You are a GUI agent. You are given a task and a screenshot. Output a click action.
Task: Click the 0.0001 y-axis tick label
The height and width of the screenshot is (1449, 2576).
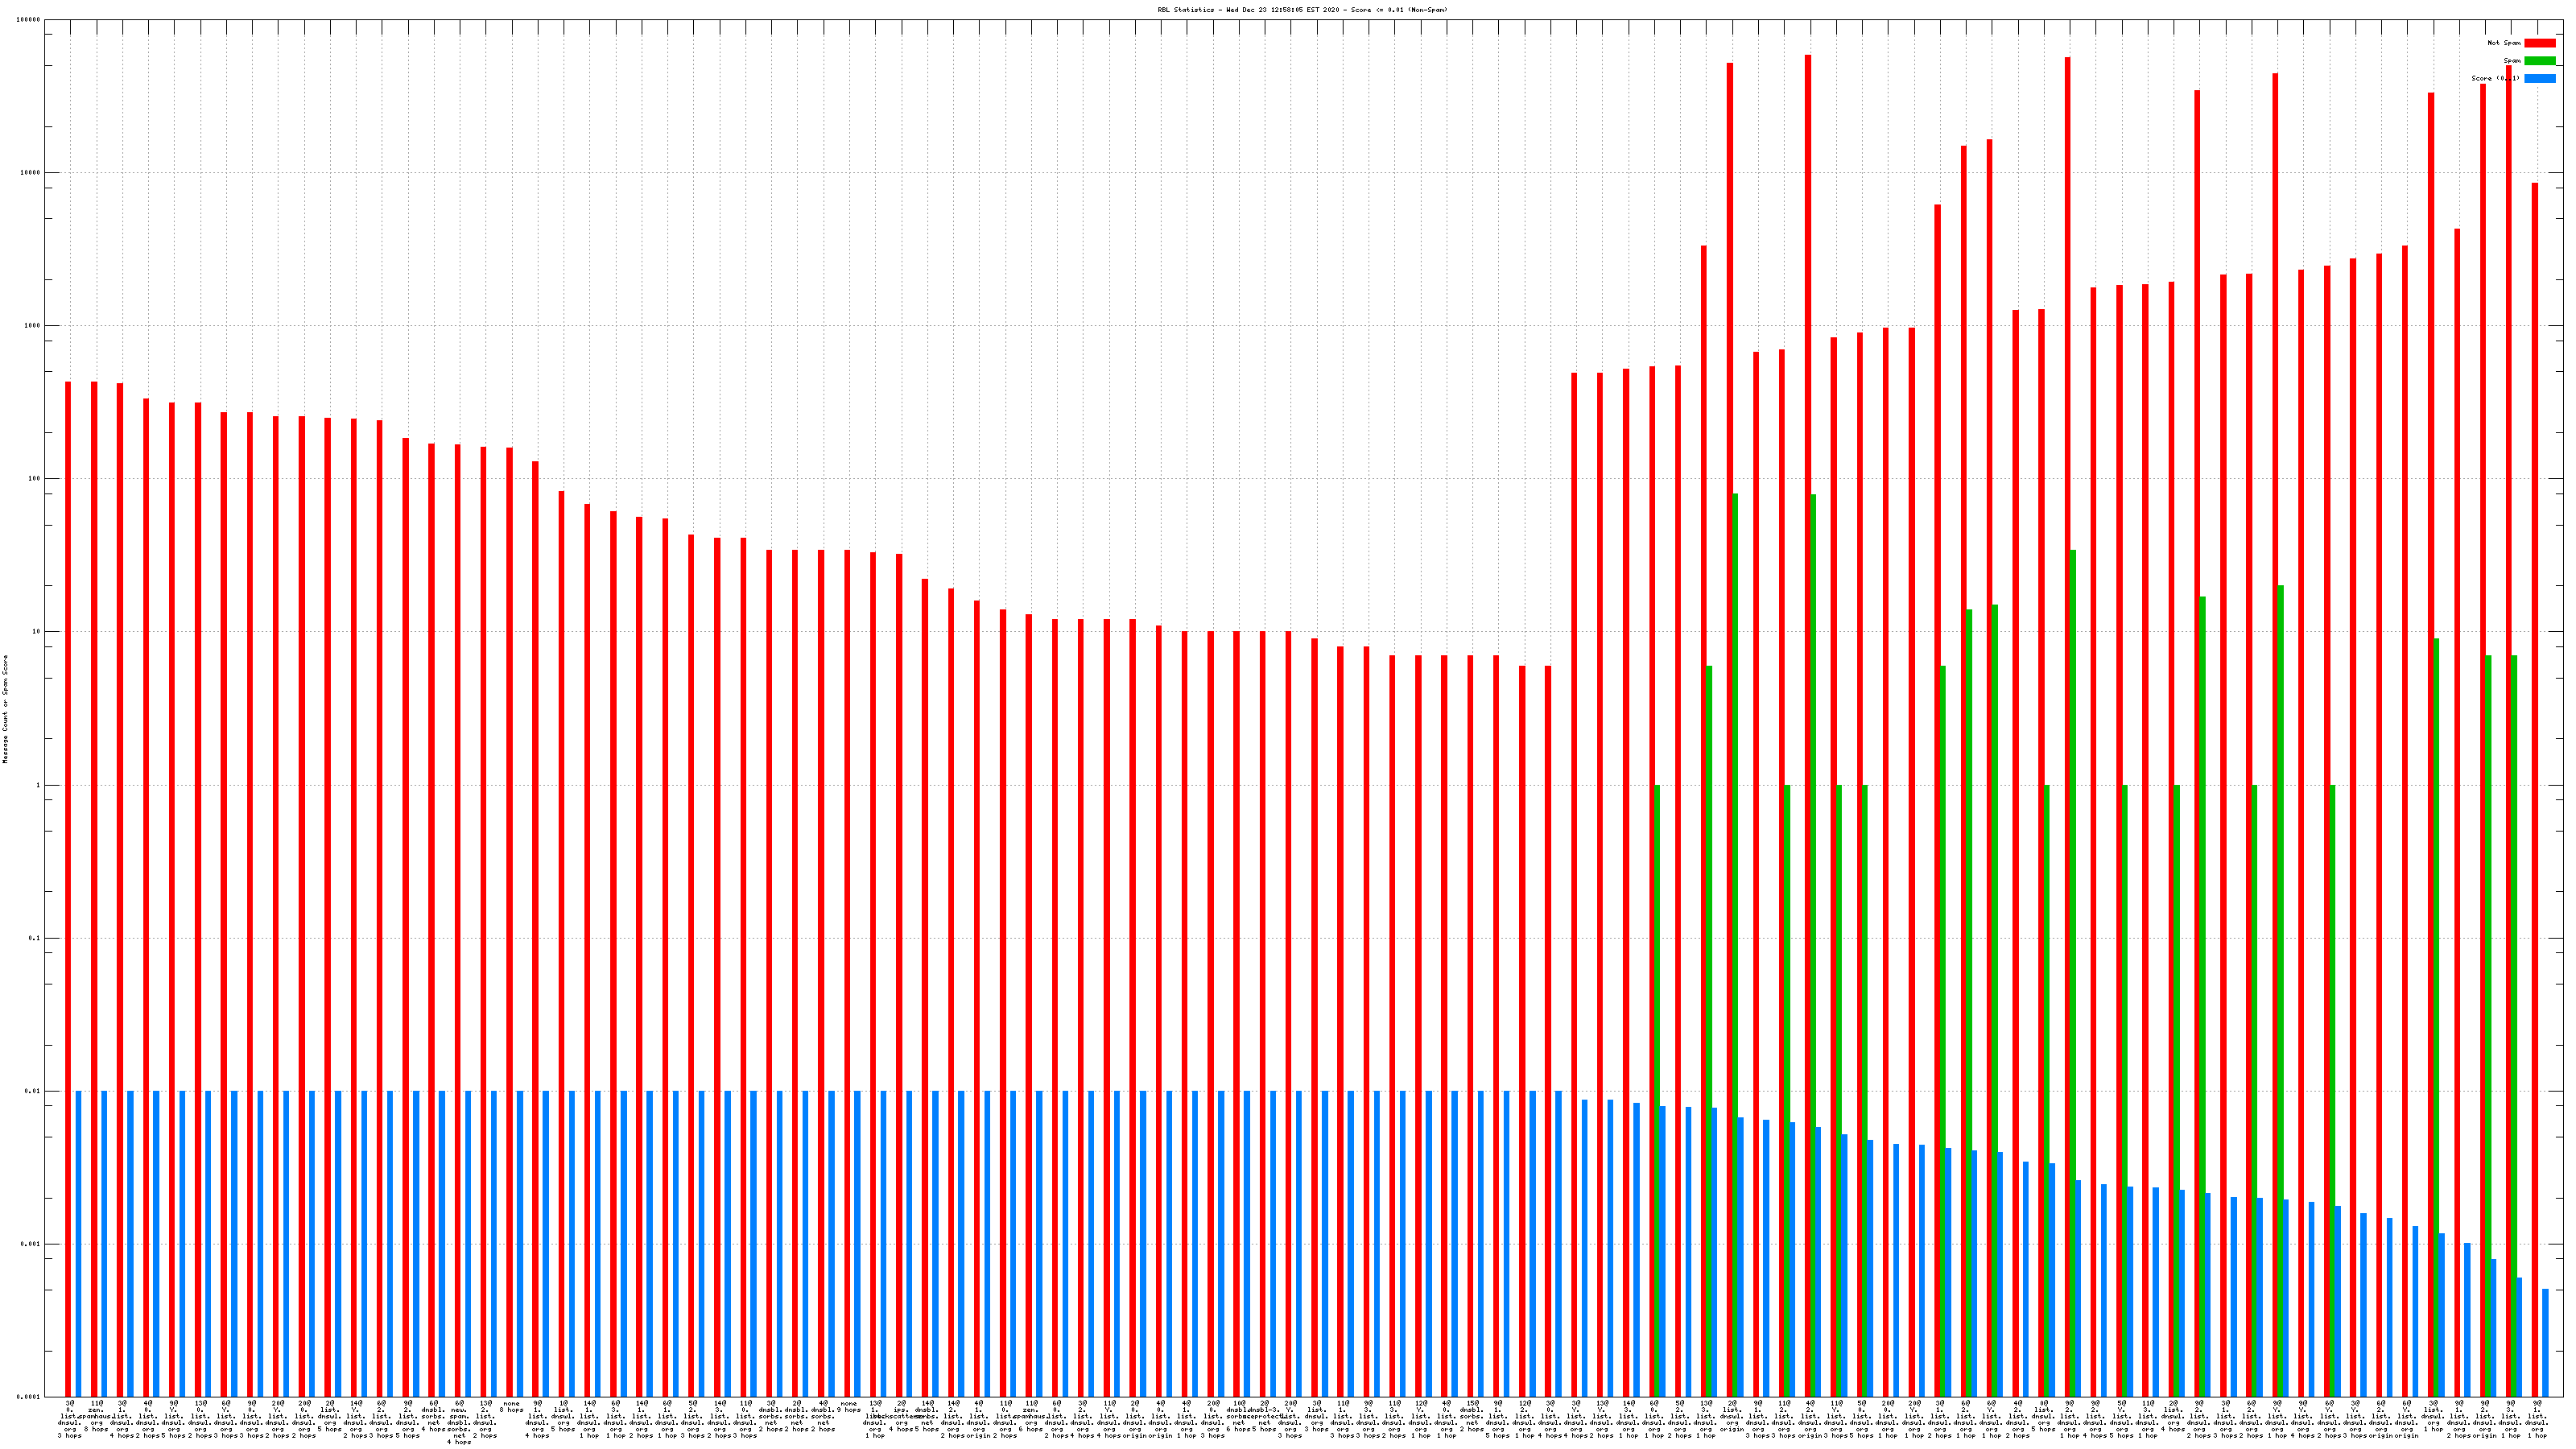29,1397
